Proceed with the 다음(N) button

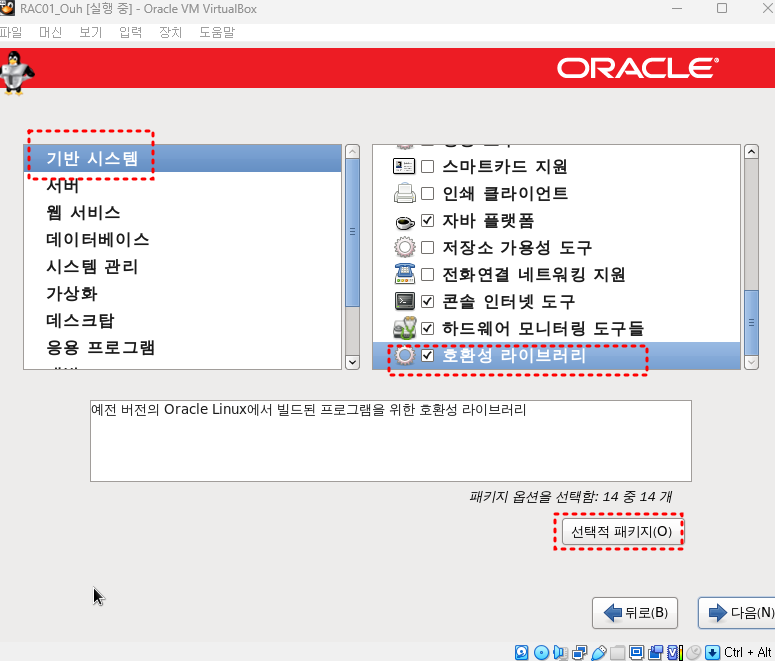pos(736,613)
